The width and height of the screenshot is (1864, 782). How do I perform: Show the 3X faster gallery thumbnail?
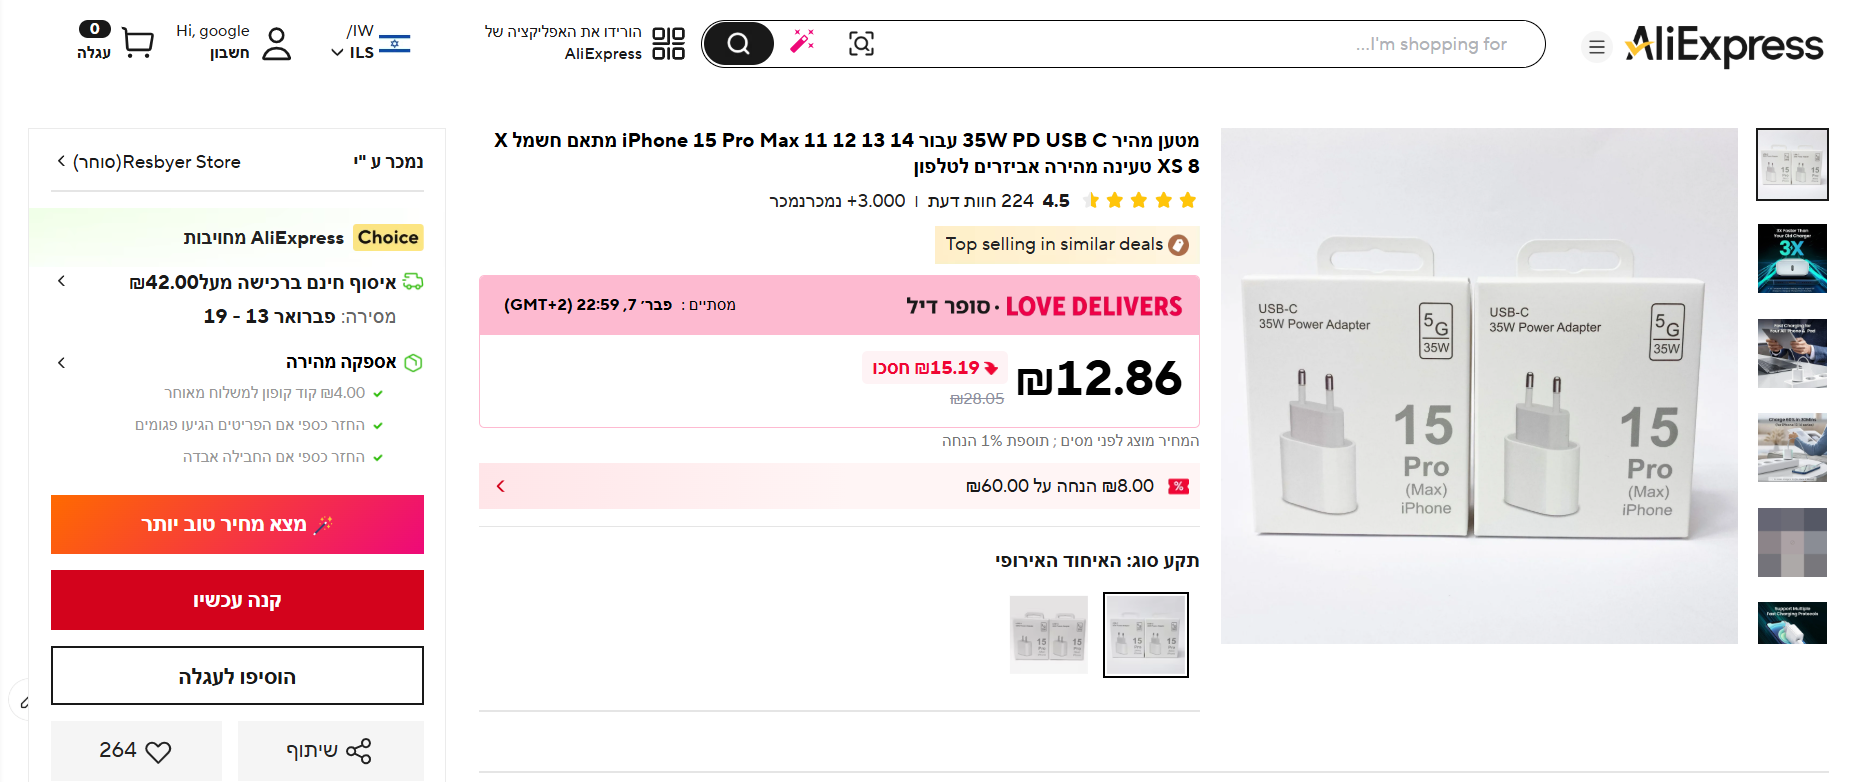click(1792, 259)
